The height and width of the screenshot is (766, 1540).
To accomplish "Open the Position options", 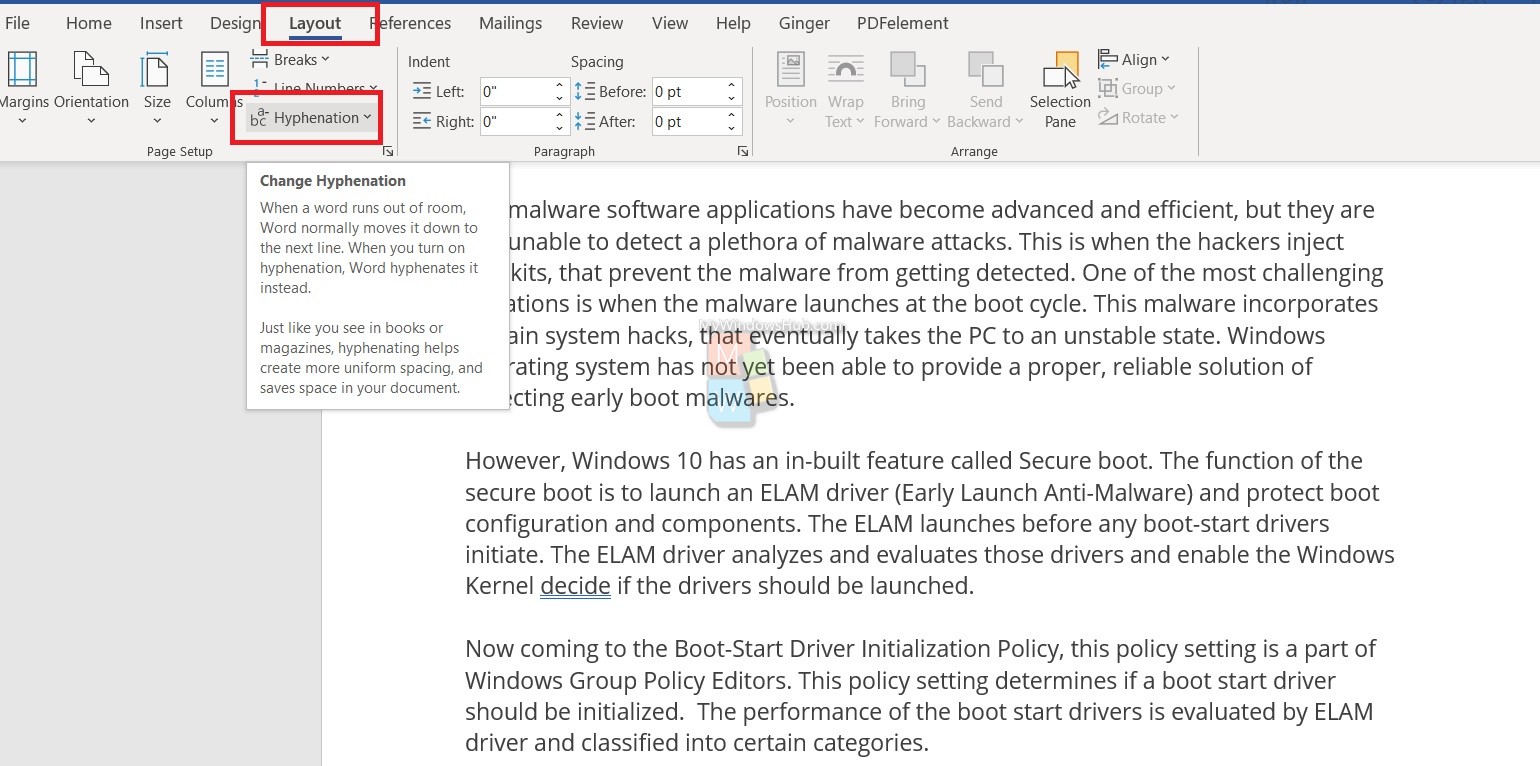I will (x=790, y=90).
